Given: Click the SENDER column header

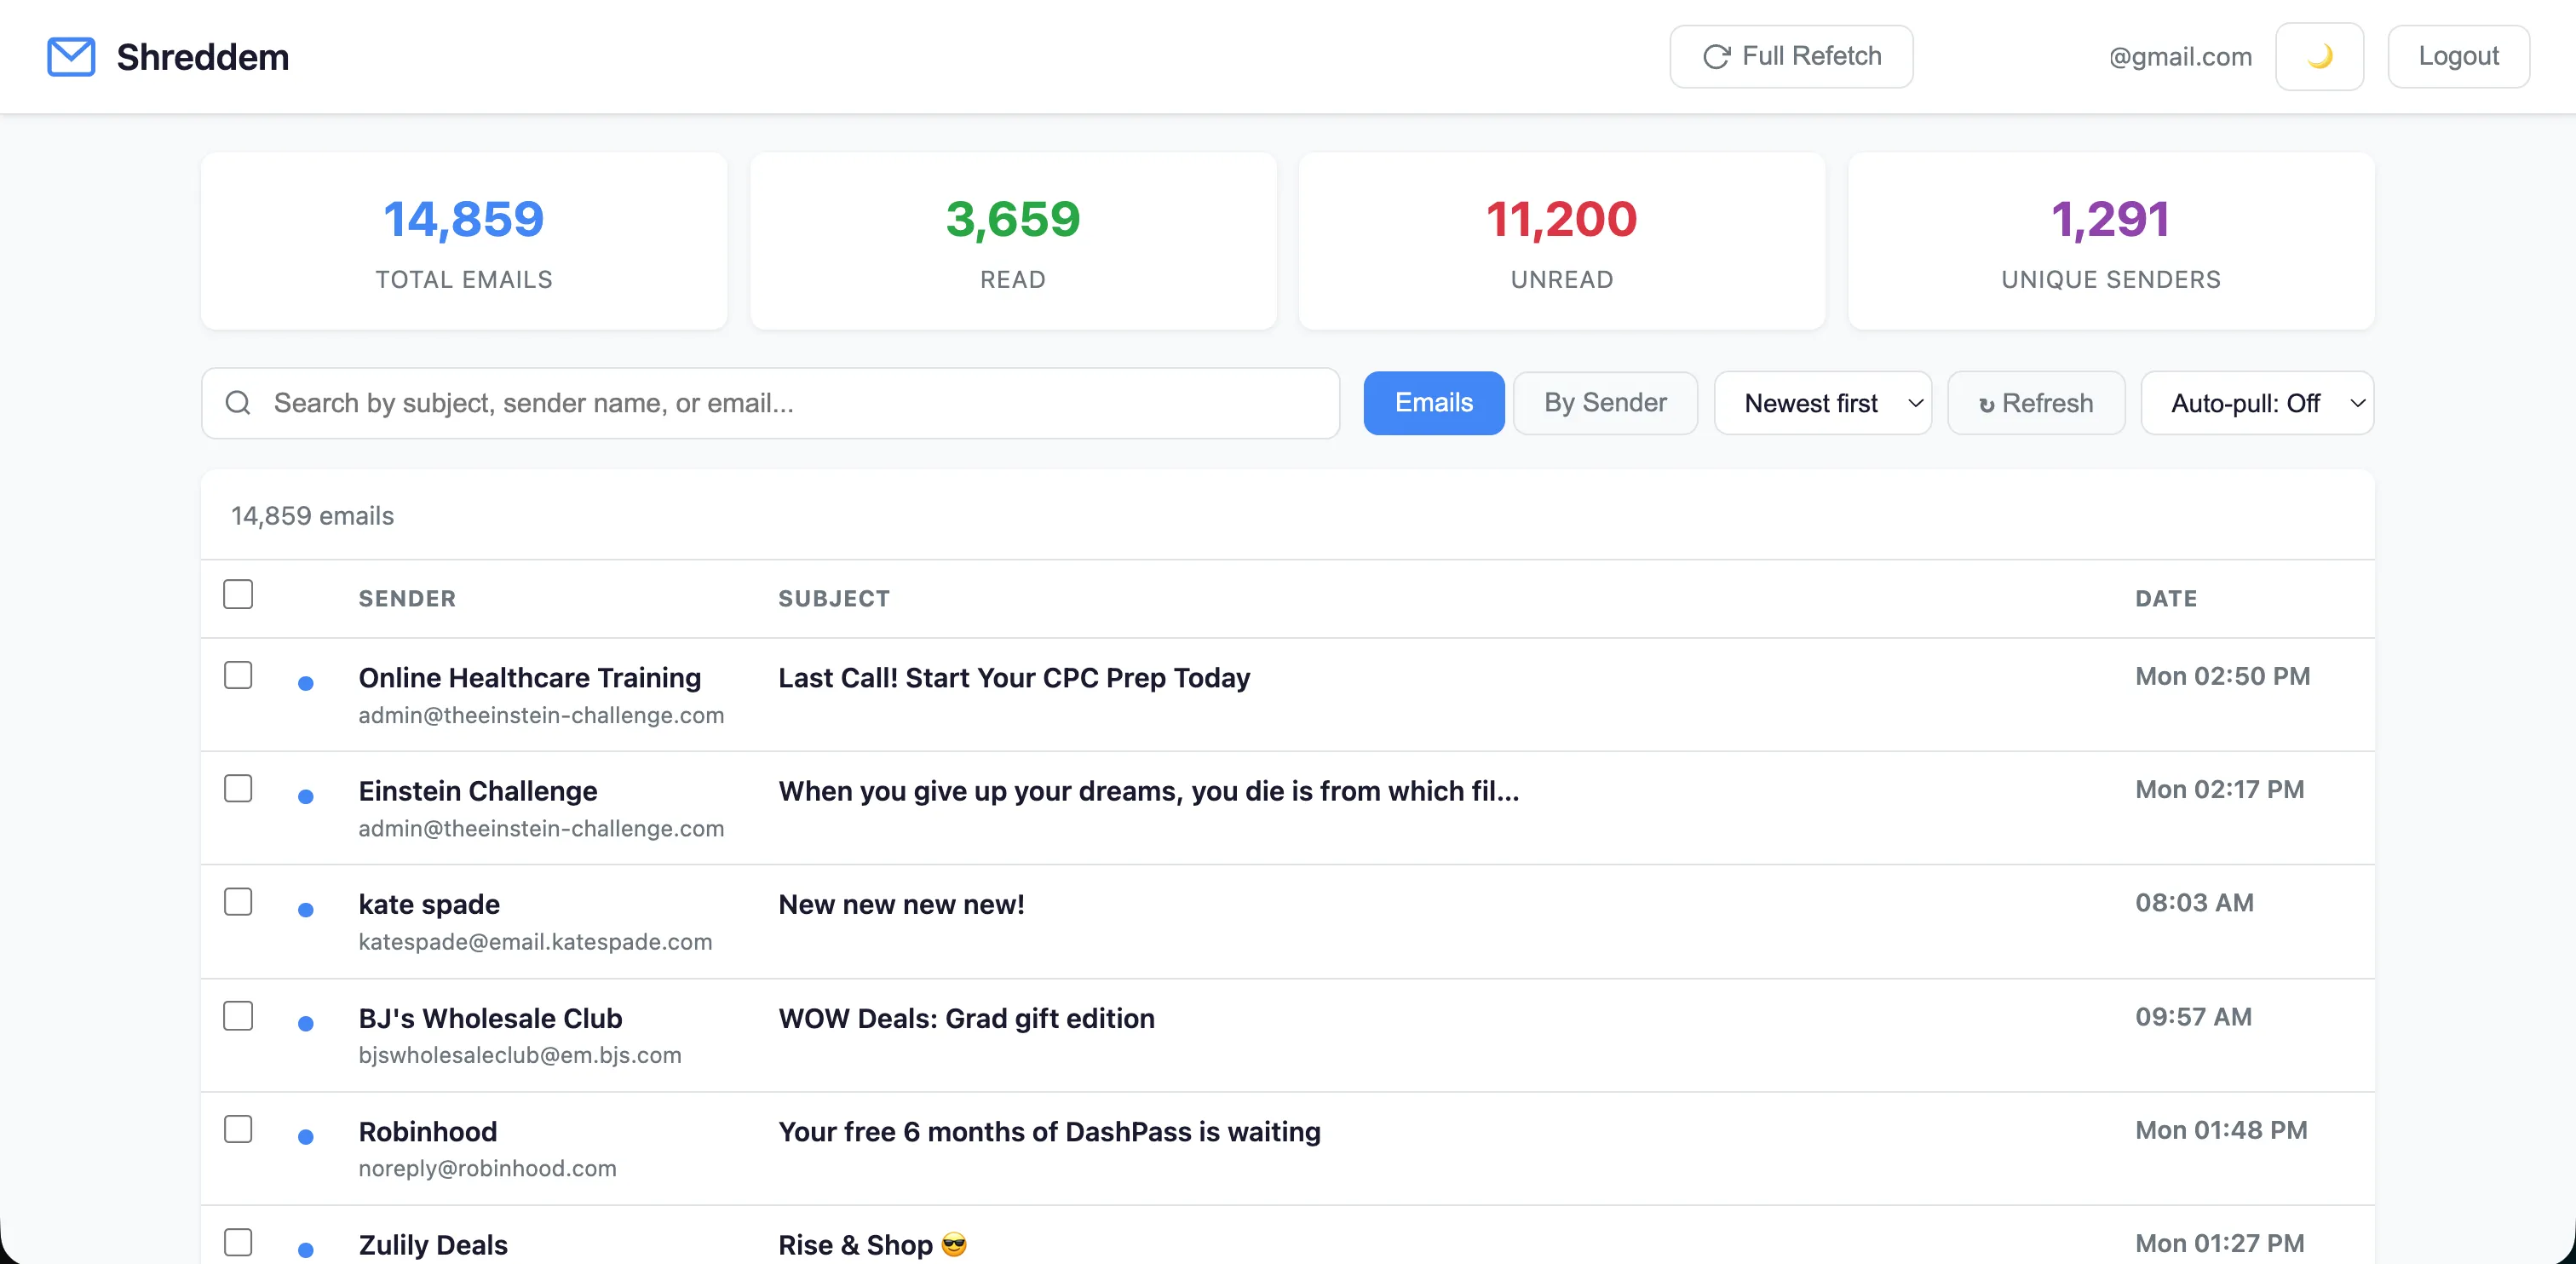Looking at the screenshot, I should pyautogui.click(x=407, y=598).
